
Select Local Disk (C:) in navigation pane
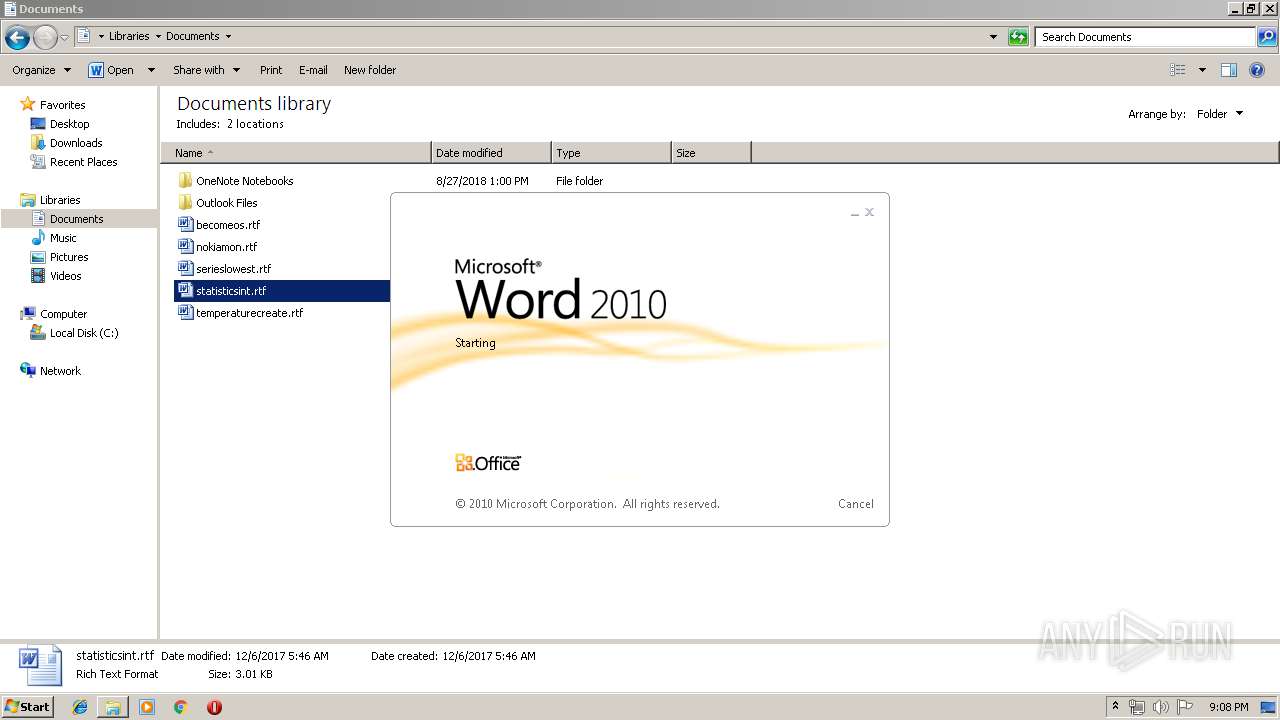point(84,333)
